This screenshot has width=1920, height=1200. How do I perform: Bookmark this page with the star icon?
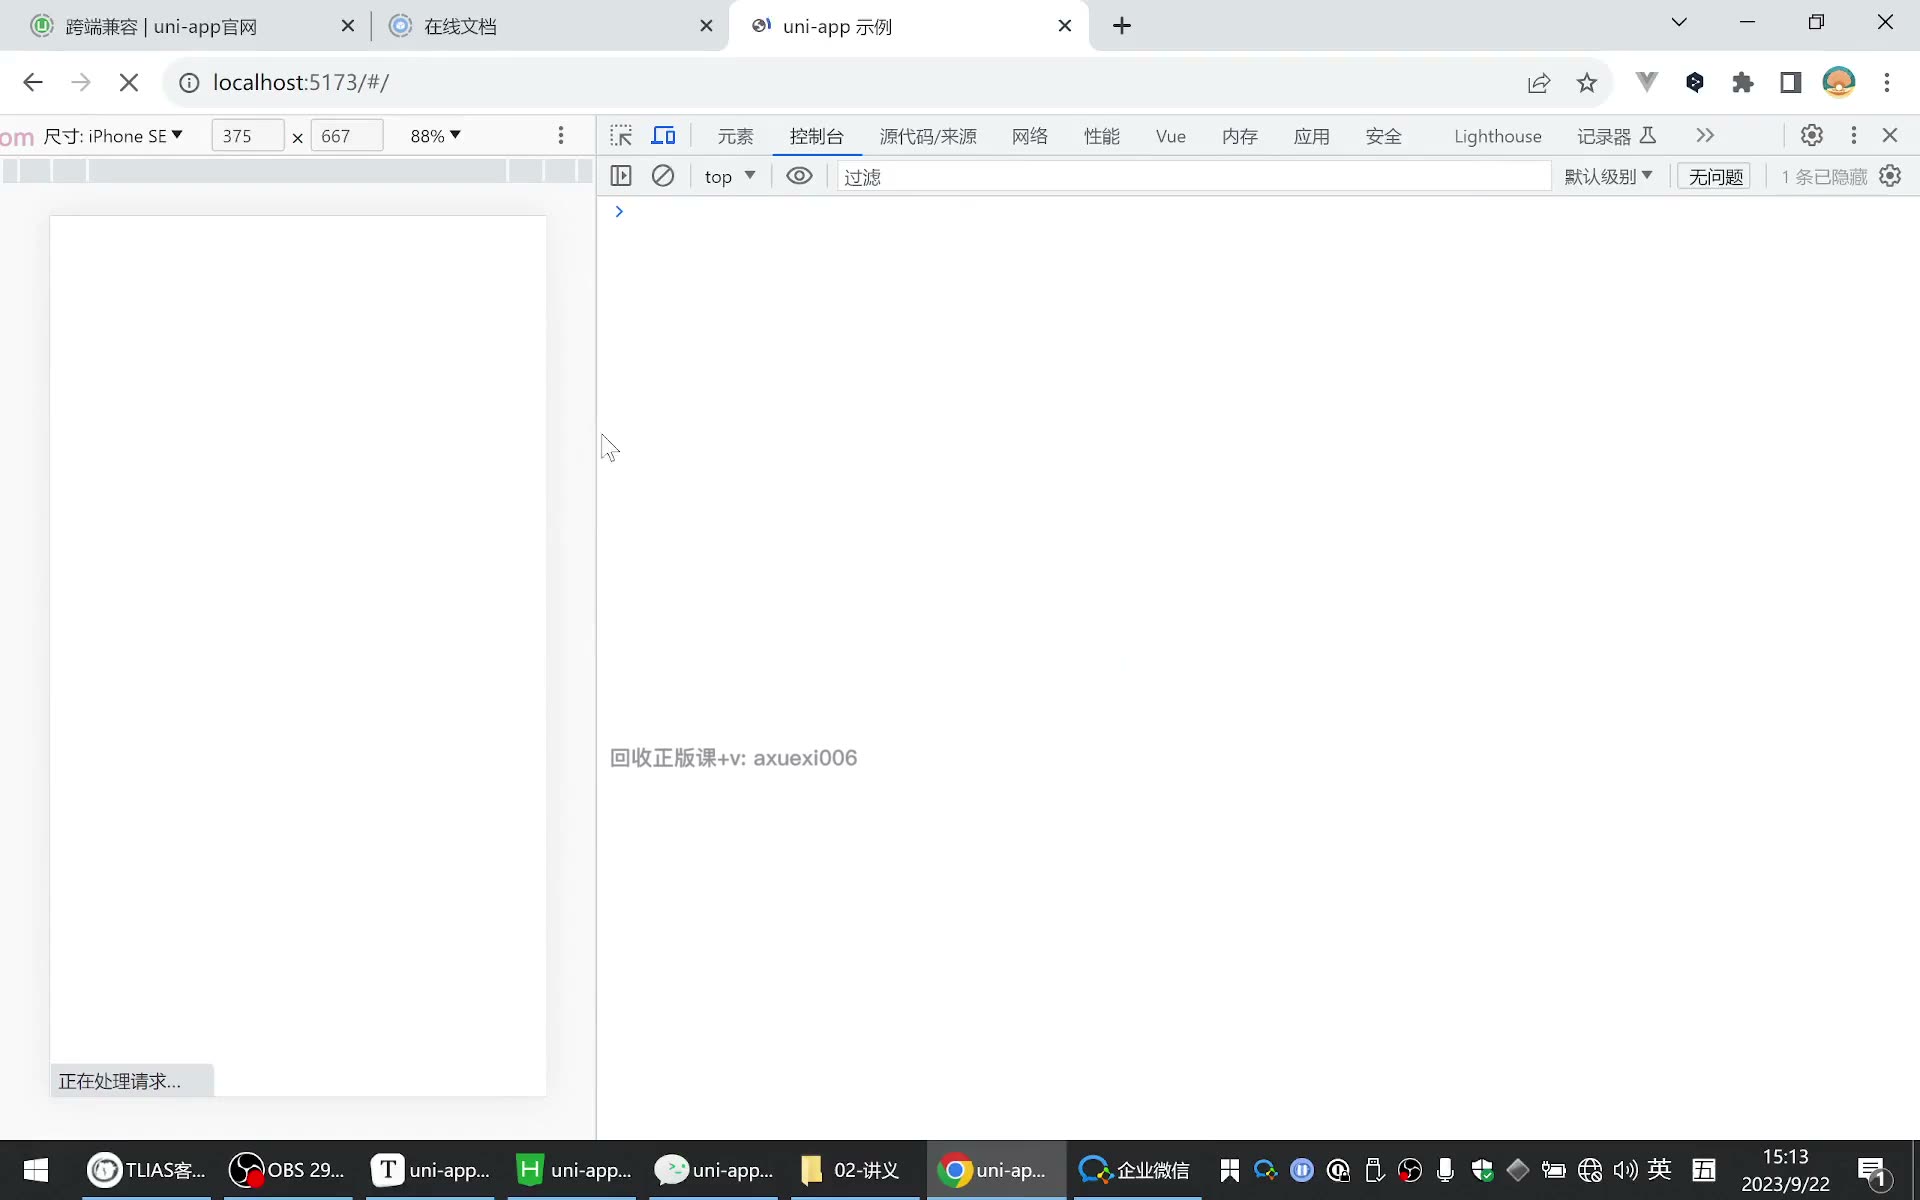pyautogui.click(x=1587, y=83)
